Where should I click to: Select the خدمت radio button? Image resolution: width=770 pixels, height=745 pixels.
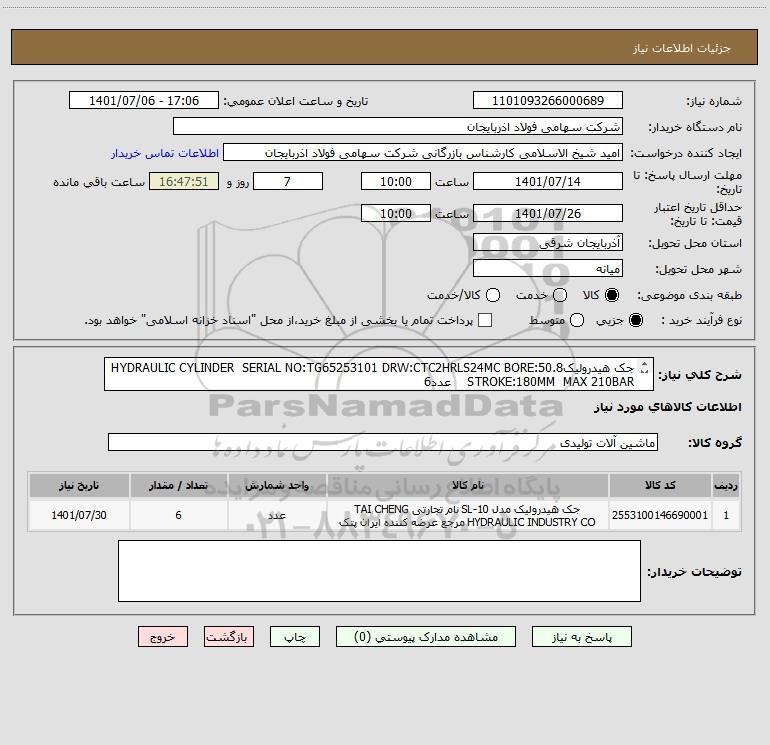pos(560,295)
